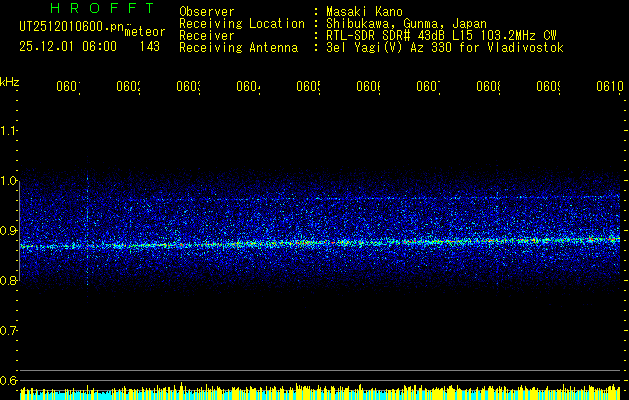Click the date stamp 25.12.01 06:00

[68, 46]
